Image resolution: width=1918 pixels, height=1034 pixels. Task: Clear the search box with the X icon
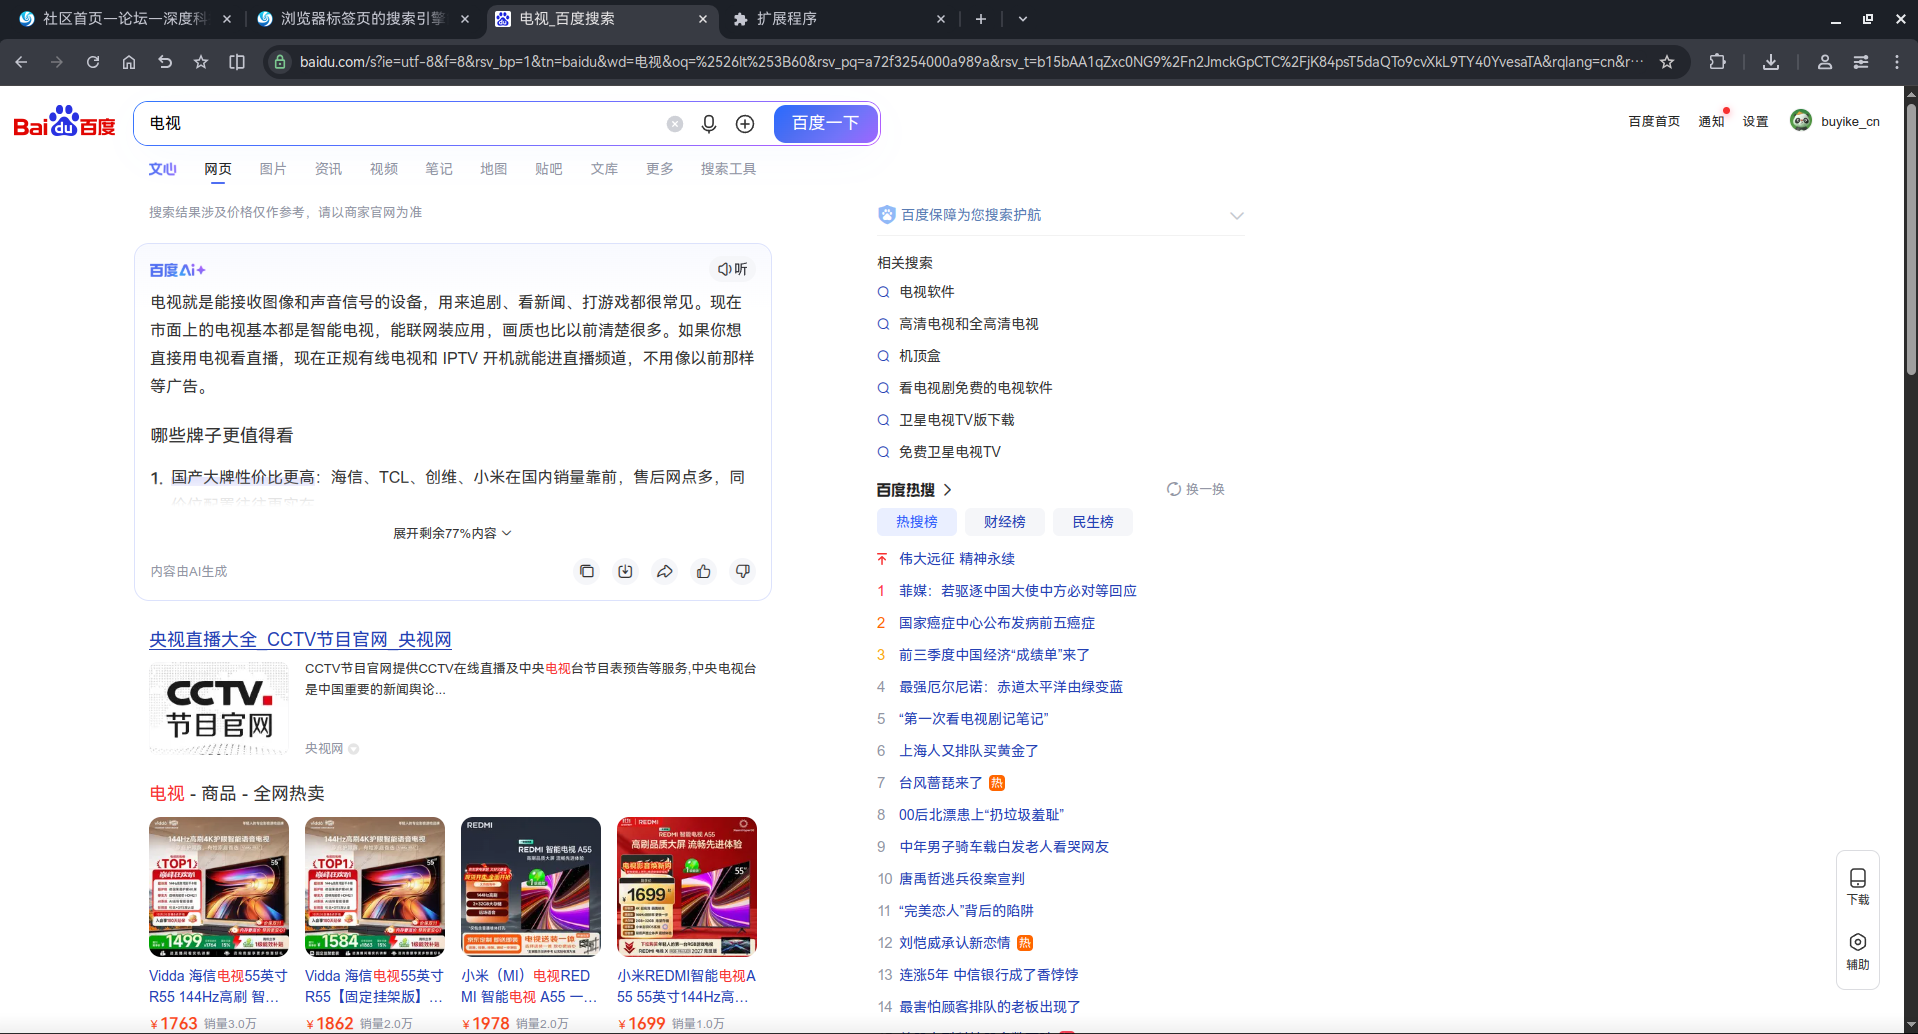pos(675,123)
